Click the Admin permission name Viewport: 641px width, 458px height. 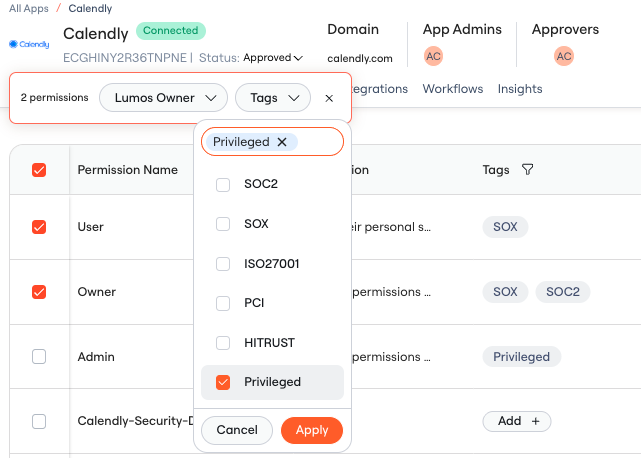pos(96,357)
